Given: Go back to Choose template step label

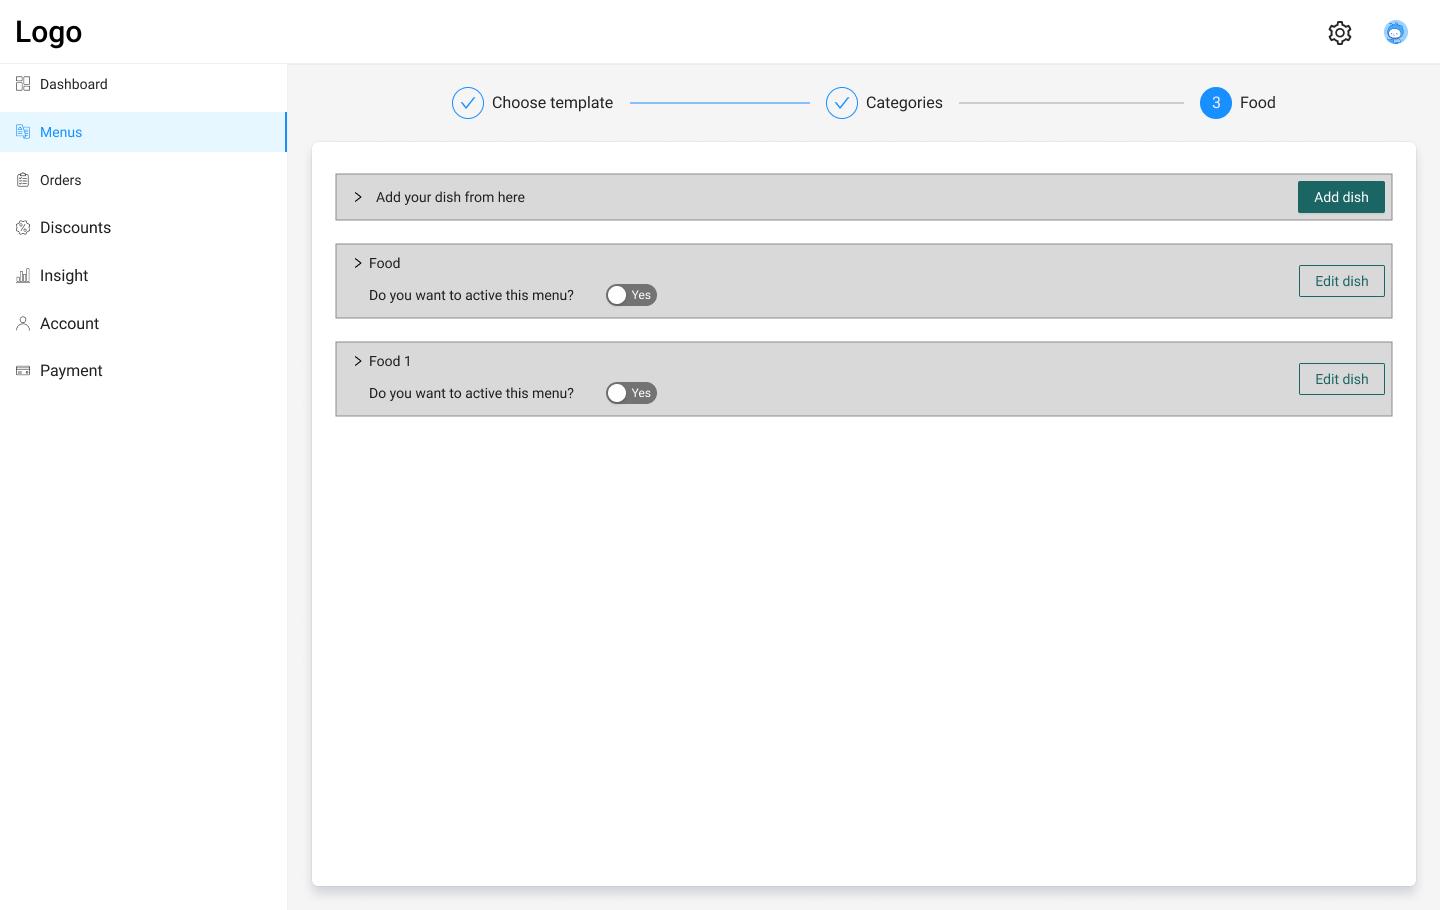Looking at the screenshot, I should [x=552, y=103].
